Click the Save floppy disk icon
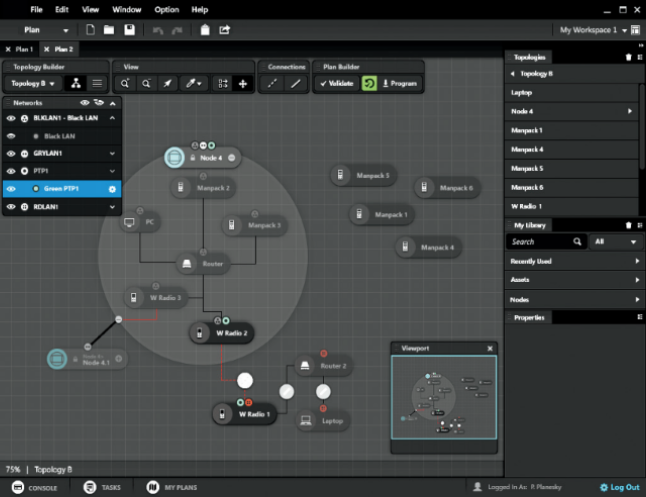Image resolution: width=646 pixels, height=497 pixels. click(129, 30)
